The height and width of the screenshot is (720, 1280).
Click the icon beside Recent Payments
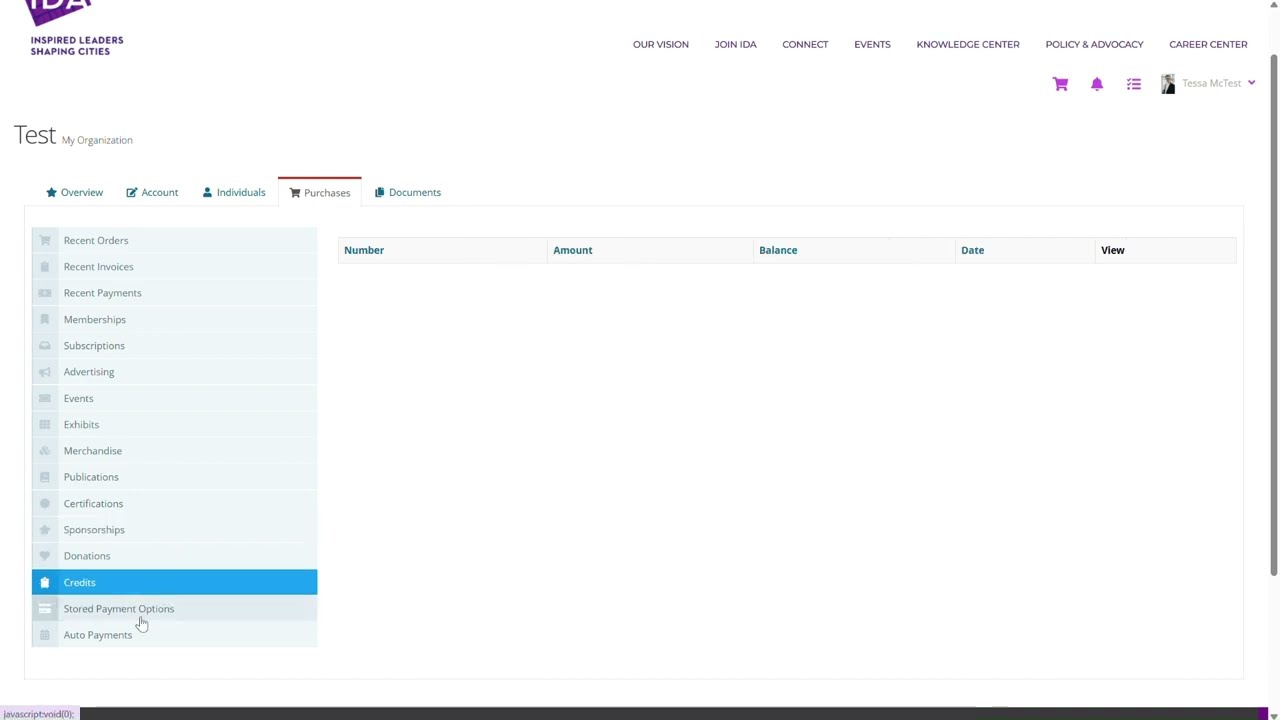[x=44, y=293]
